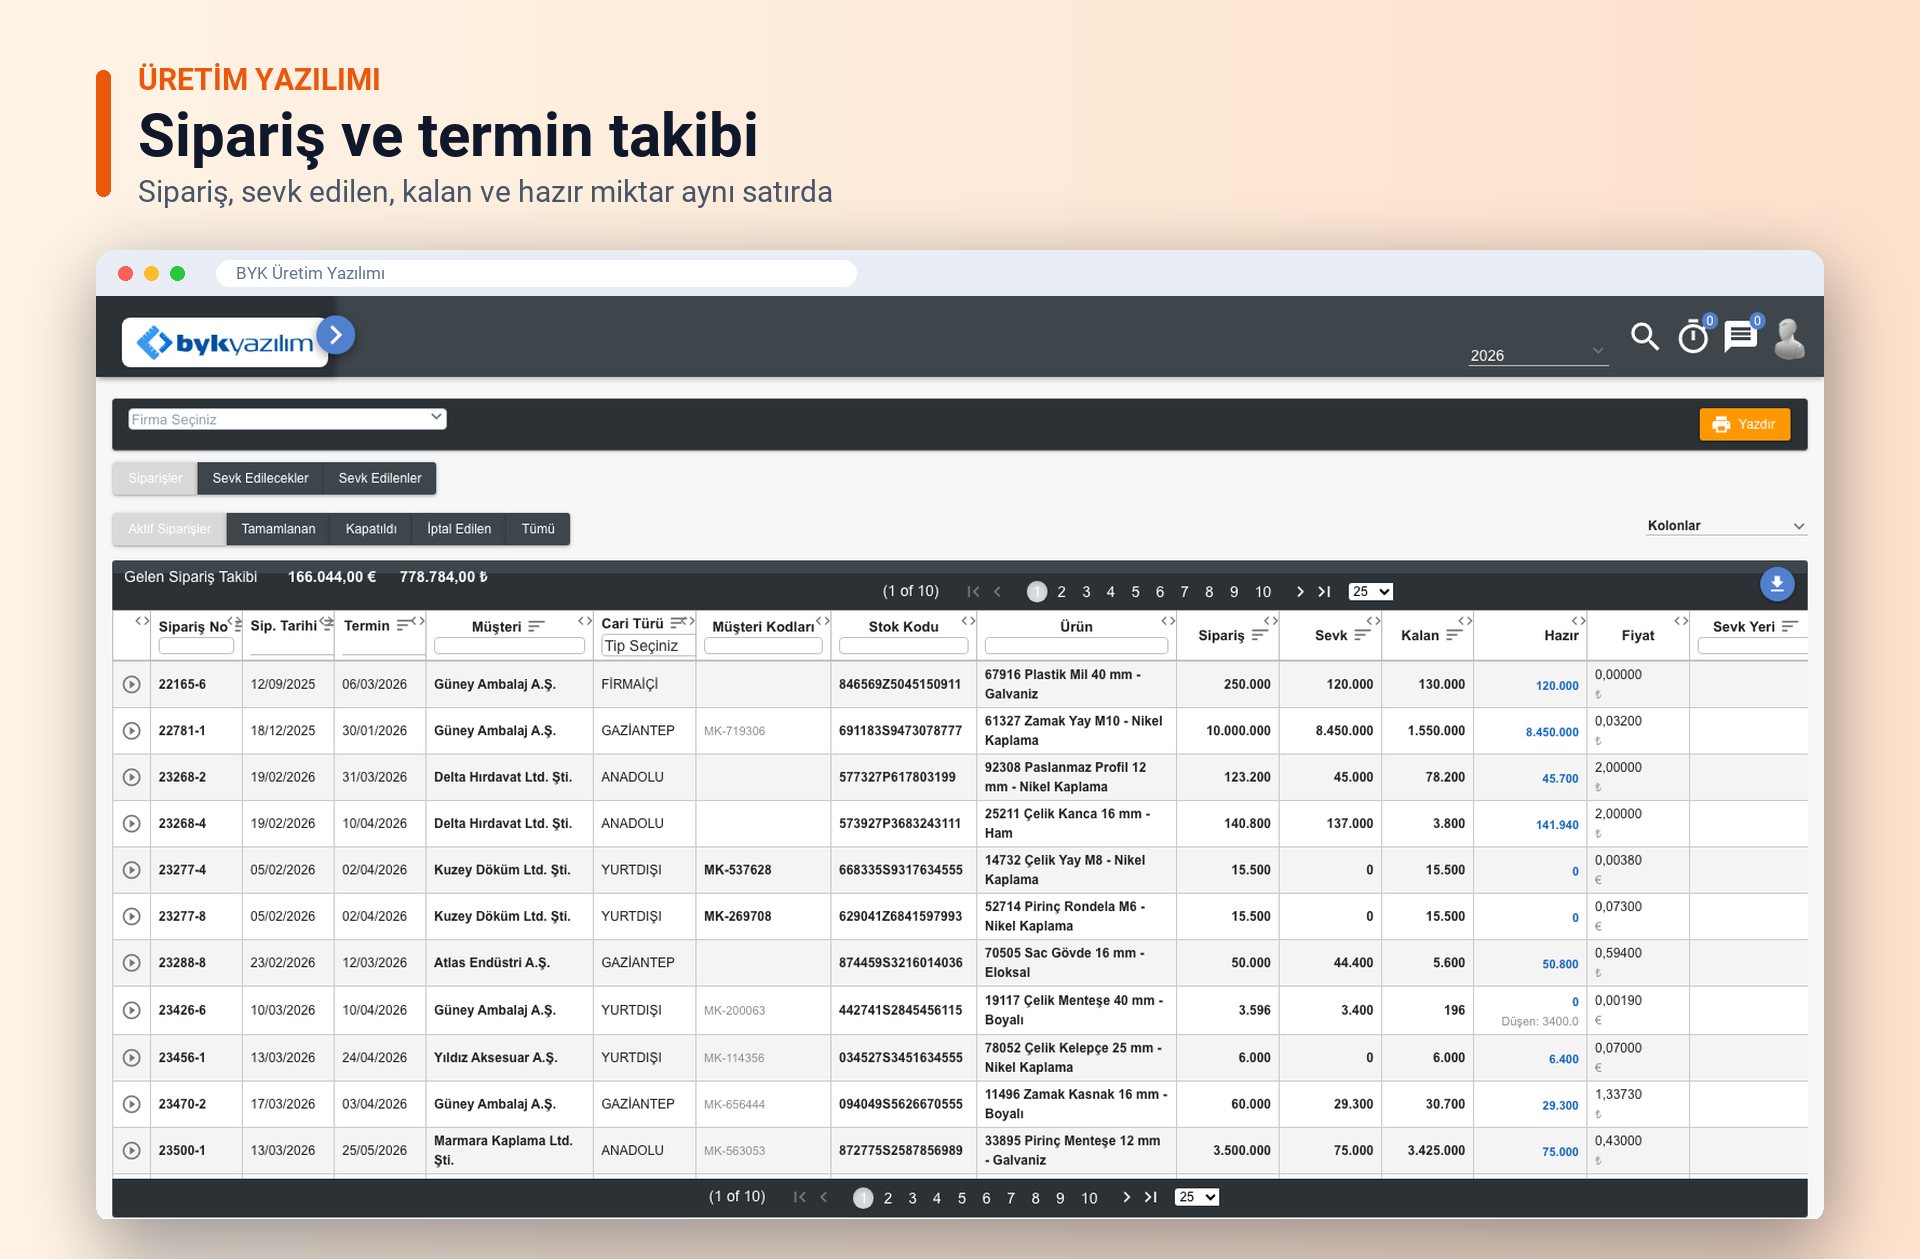Click the Sipariş No filter field
The width and height of the screenshot is (1920, 1259).
pos(196,646)
